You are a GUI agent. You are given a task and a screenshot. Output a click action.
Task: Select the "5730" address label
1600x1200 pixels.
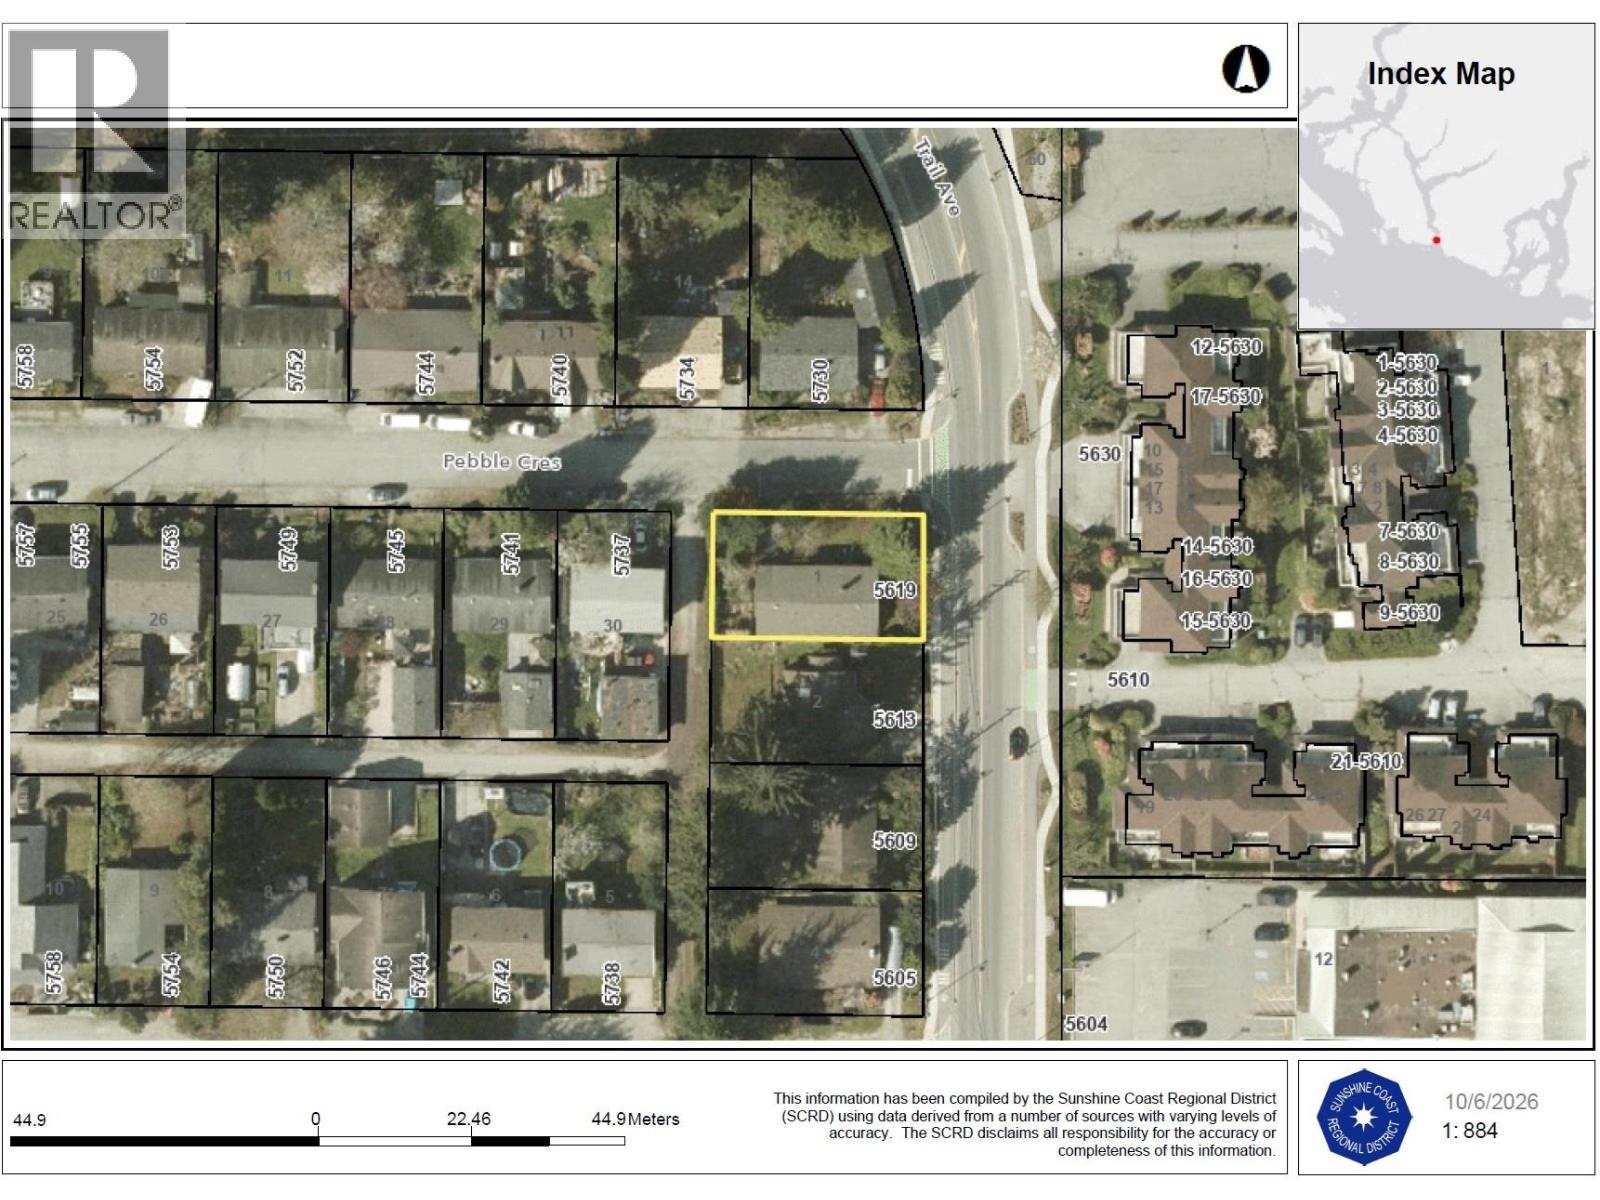click(x=820, y=380)
